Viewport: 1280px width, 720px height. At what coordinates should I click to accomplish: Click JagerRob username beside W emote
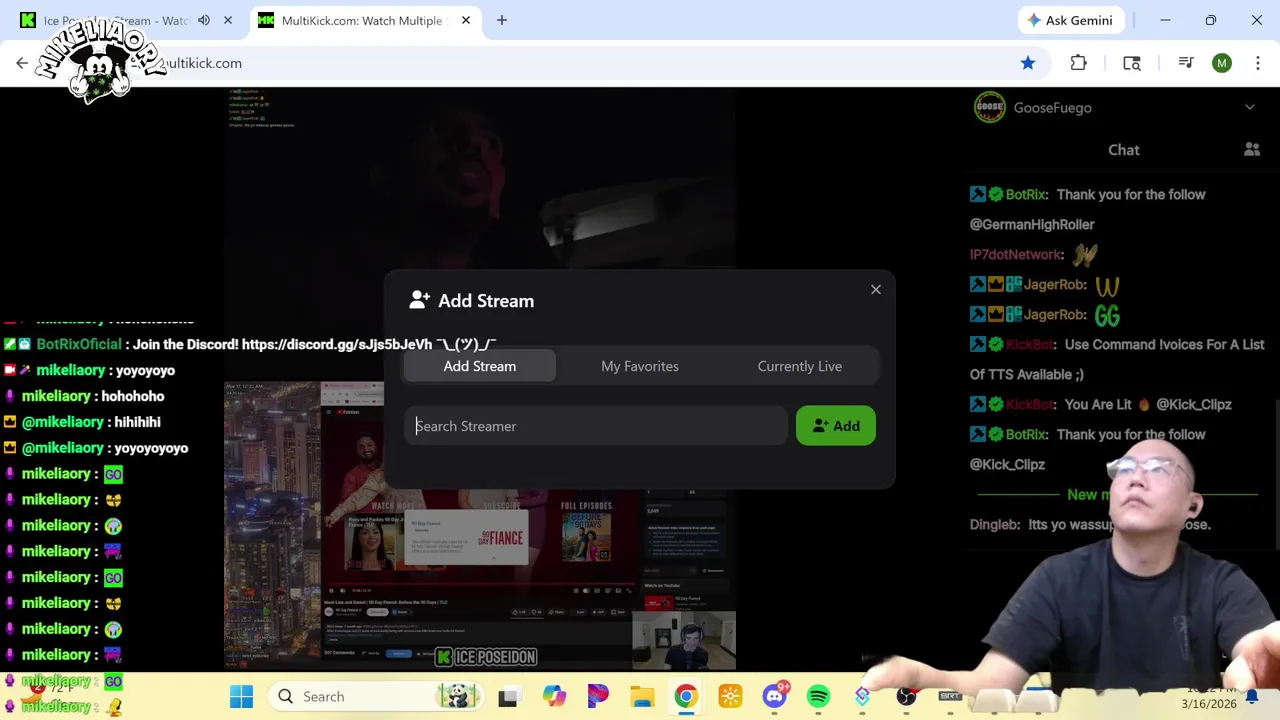1053,285
